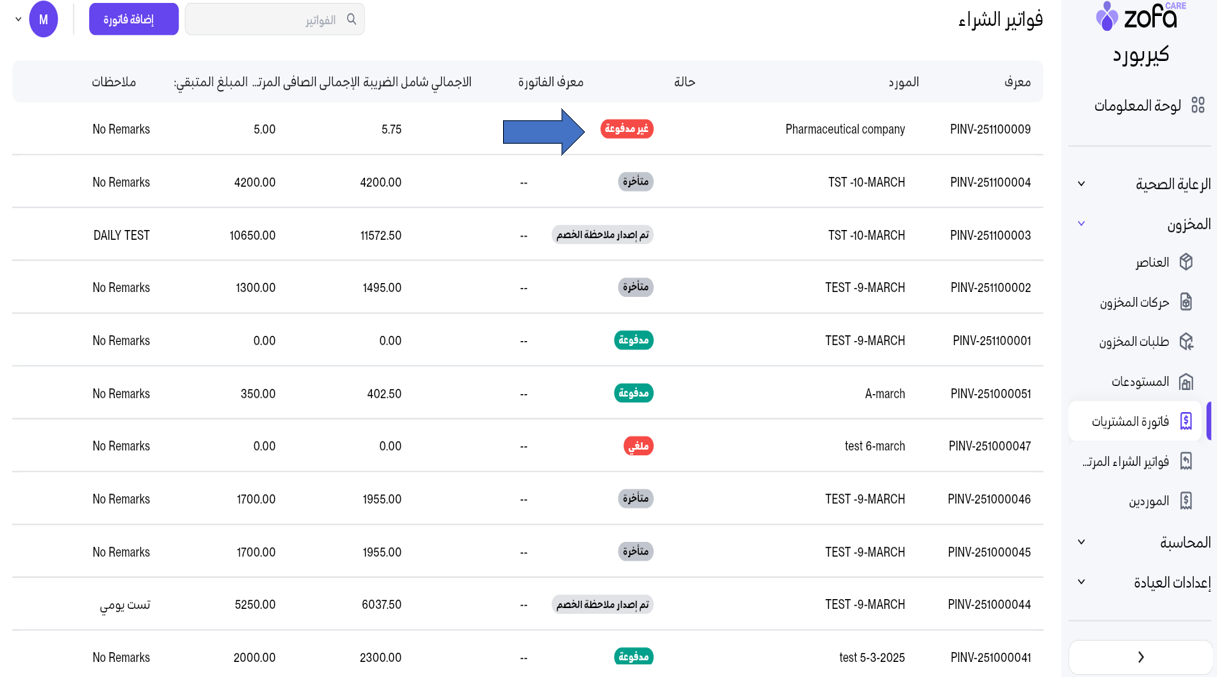Click the الموردين suppliers icon
1217x677 pixels.
click(1186, 501)
